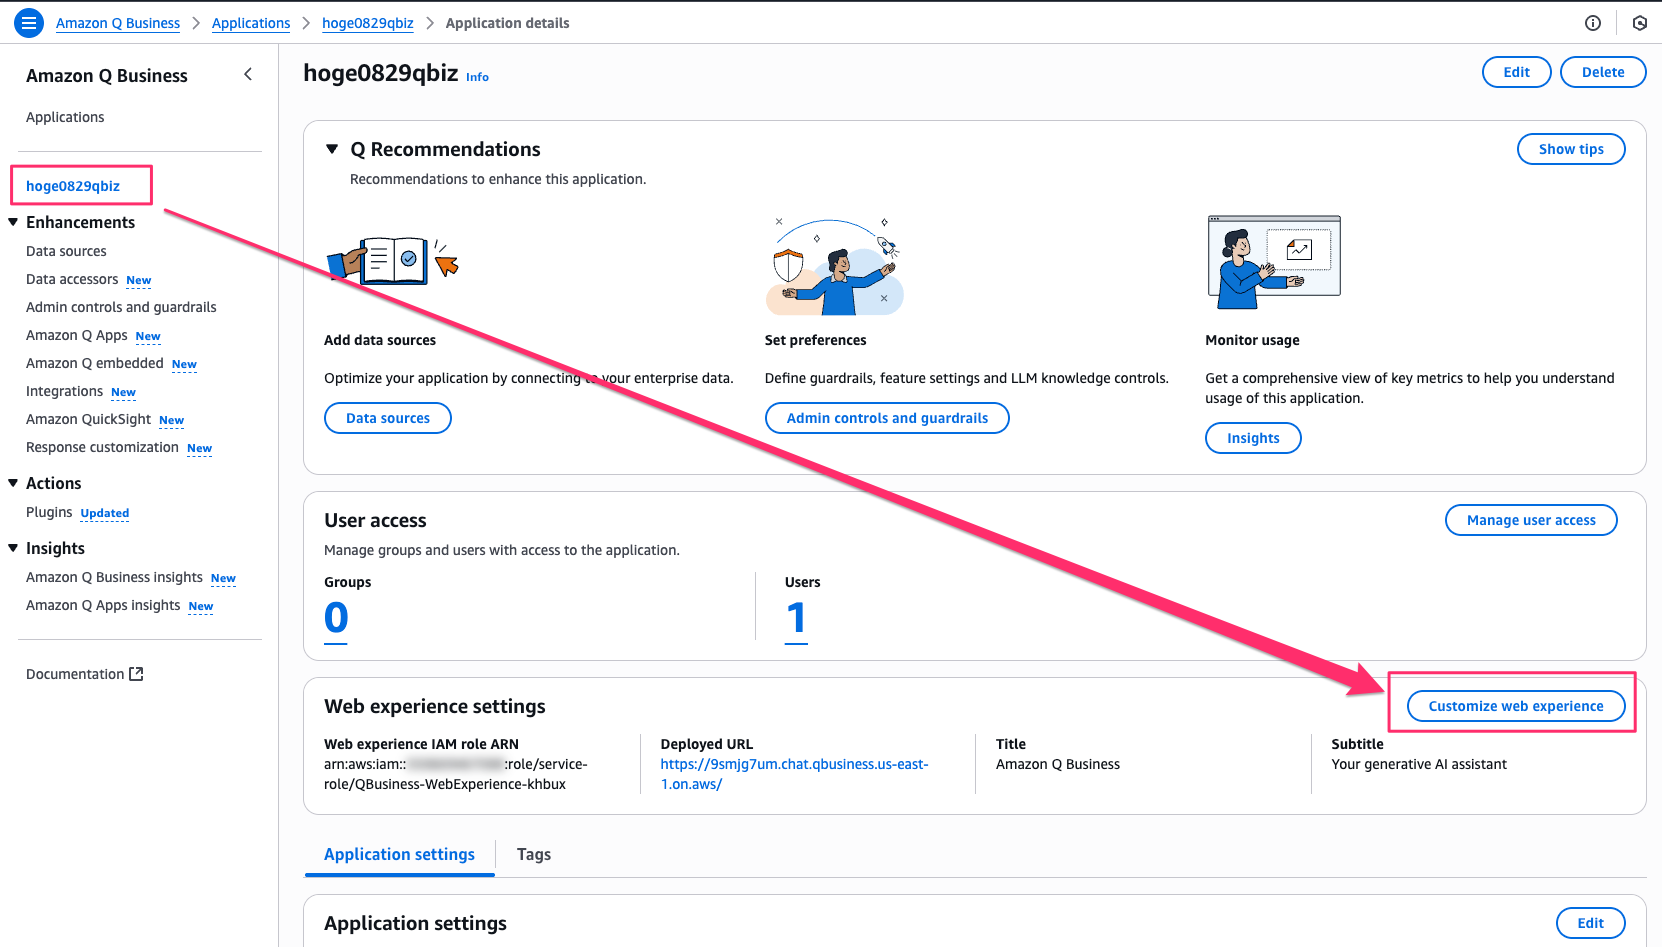Click the Updated badge beside Plugins

pyautogui.click(x=105, y=513)
